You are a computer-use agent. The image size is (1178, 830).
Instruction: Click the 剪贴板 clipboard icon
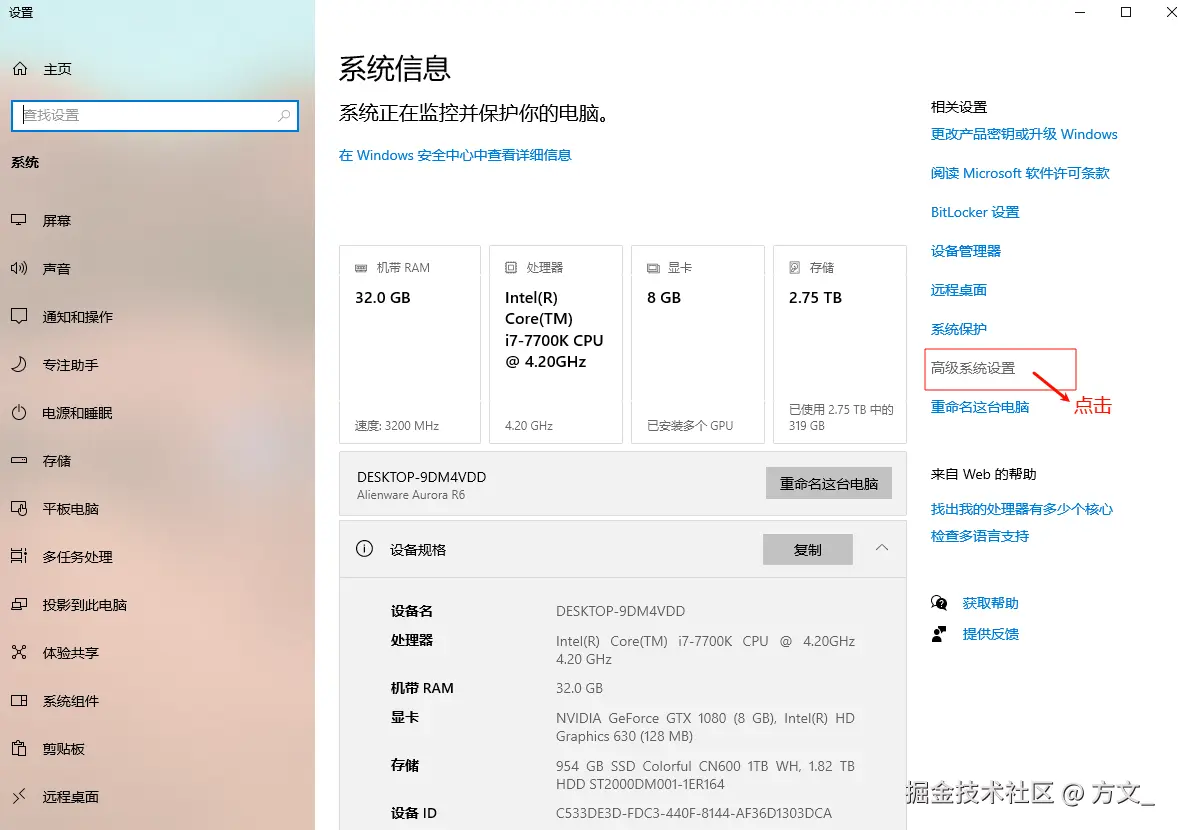pos(19,749)
